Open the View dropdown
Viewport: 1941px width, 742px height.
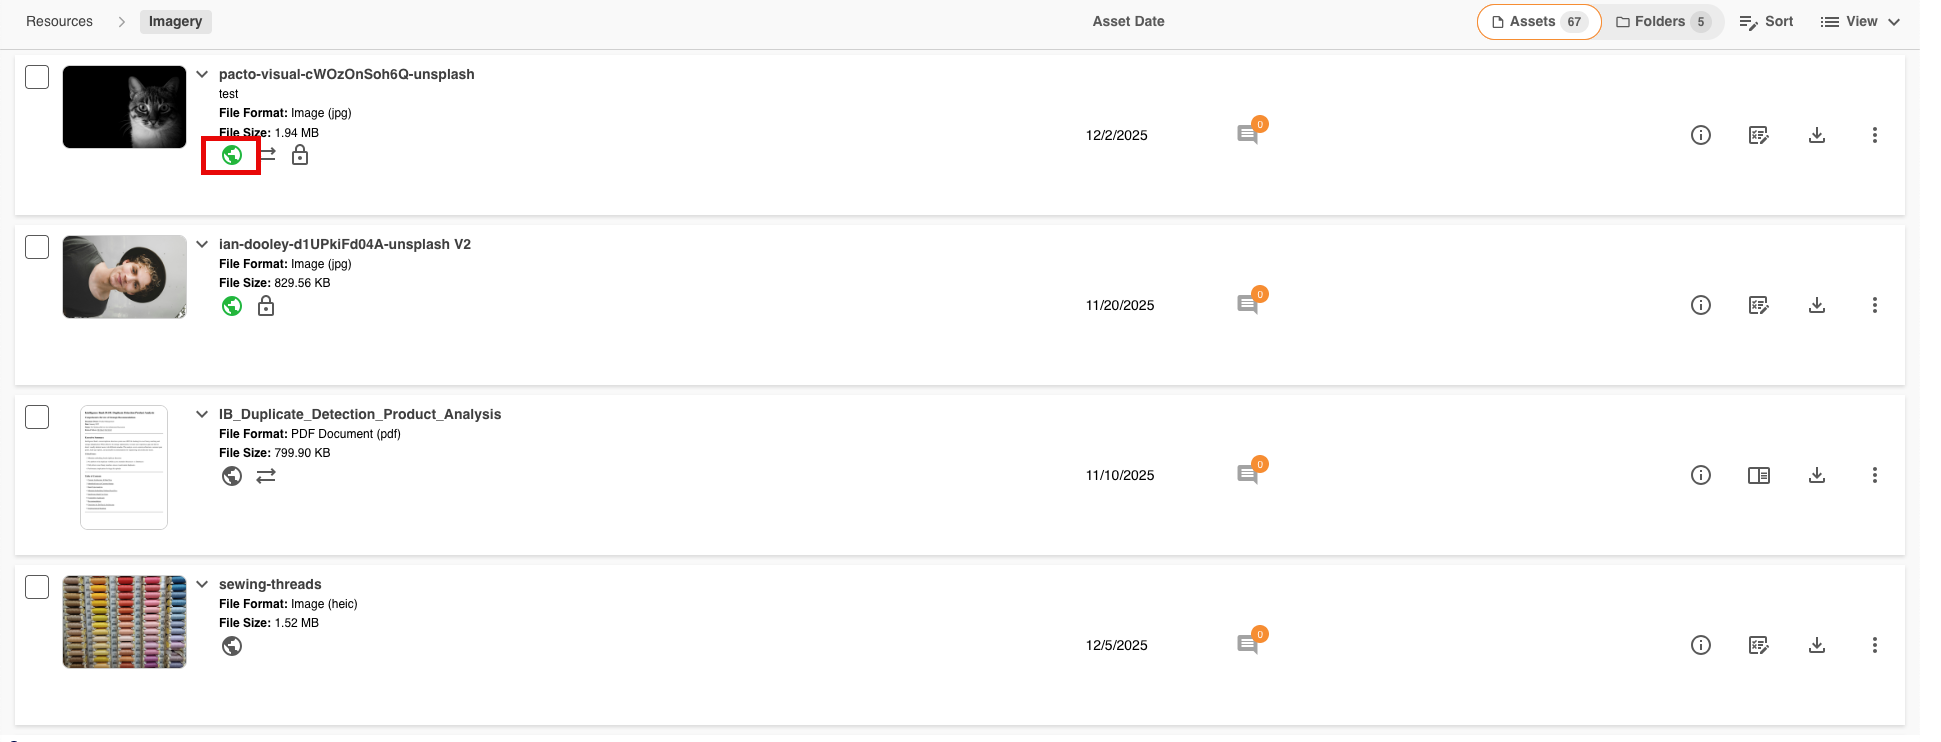(x=1860, y=21)
